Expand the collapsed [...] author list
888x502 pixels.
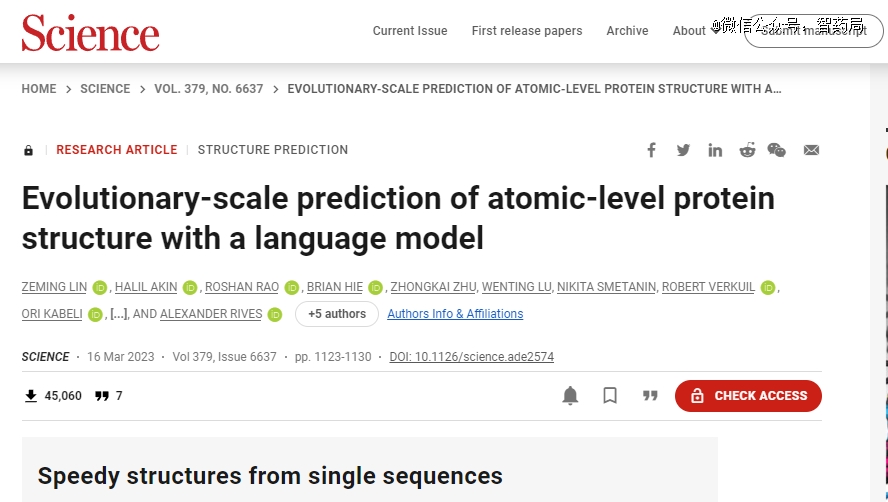[x=118, y=314]
